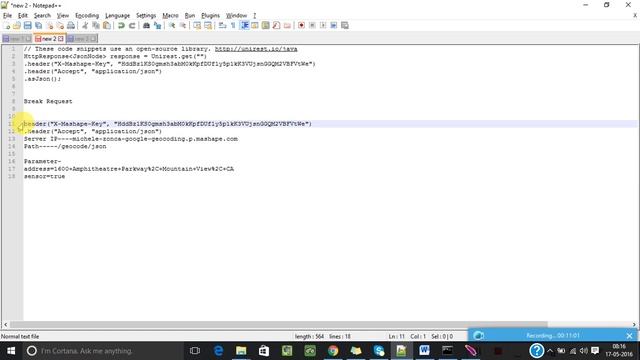Open Find with the binoculars icon
Image resolution: width=640 pixels, height=360 pixels.
tap(146, 25)
